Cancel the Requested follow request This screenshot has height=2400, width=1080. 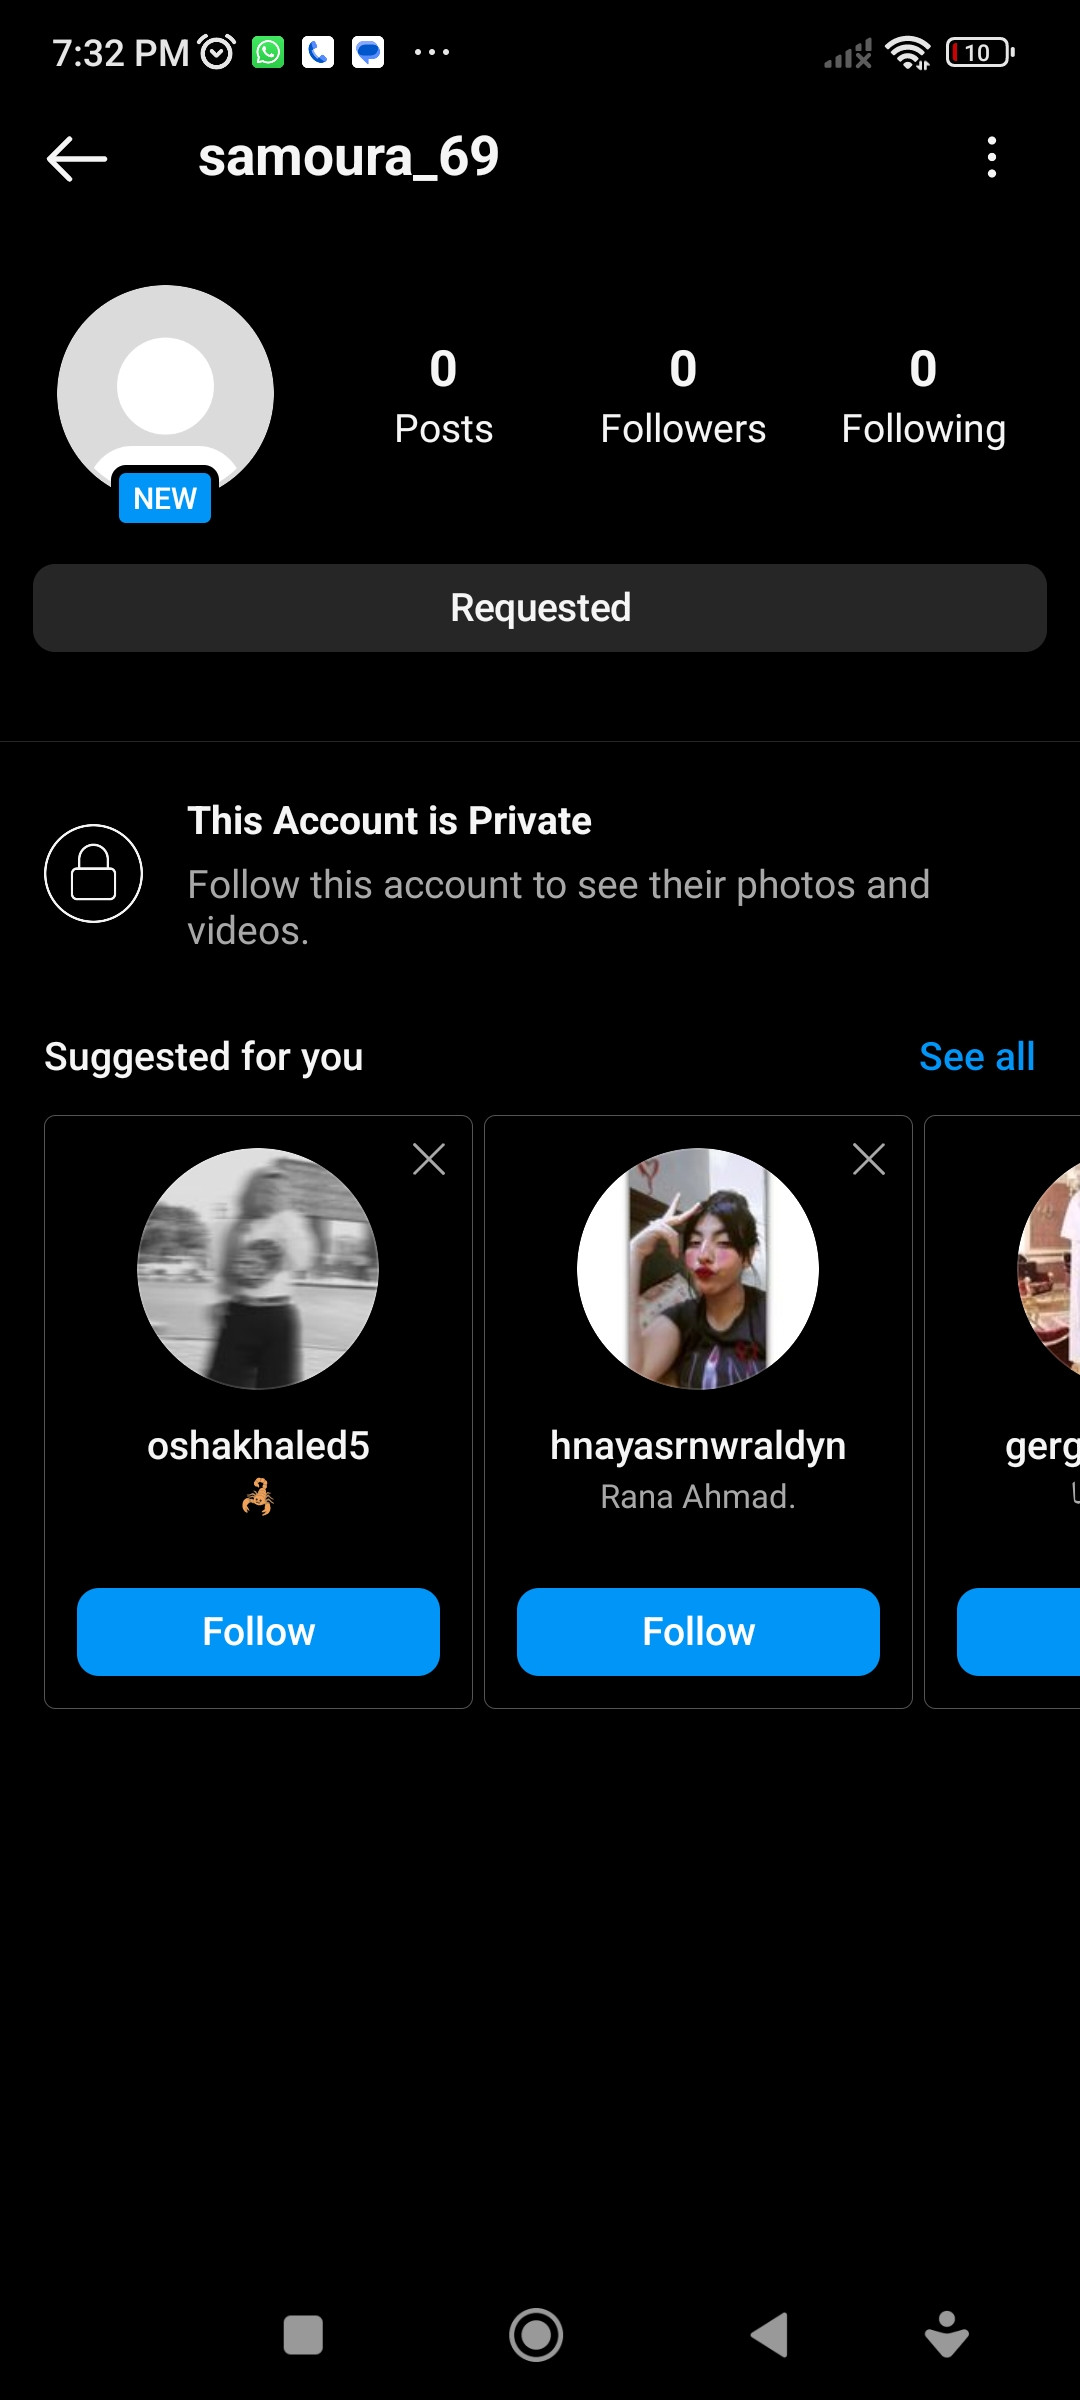[x=540, y=608]
